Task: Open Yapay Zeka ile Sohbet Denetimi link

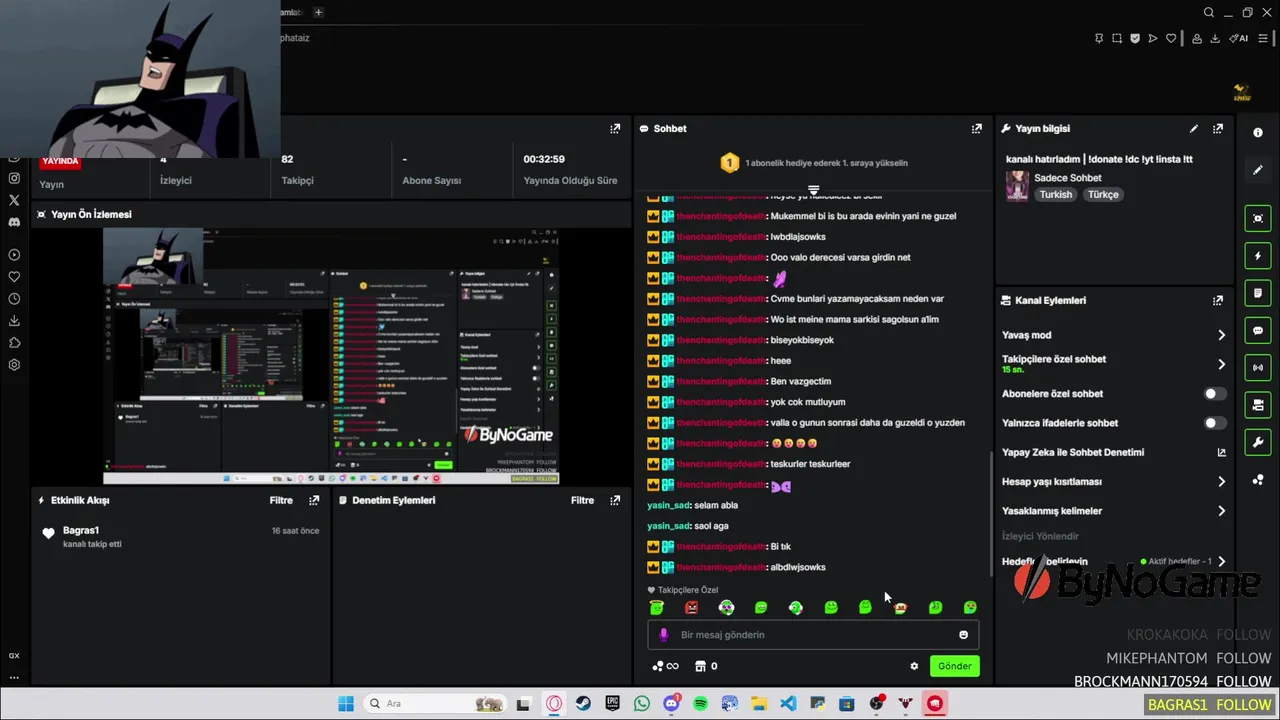Action: (x=1221, y=452)
